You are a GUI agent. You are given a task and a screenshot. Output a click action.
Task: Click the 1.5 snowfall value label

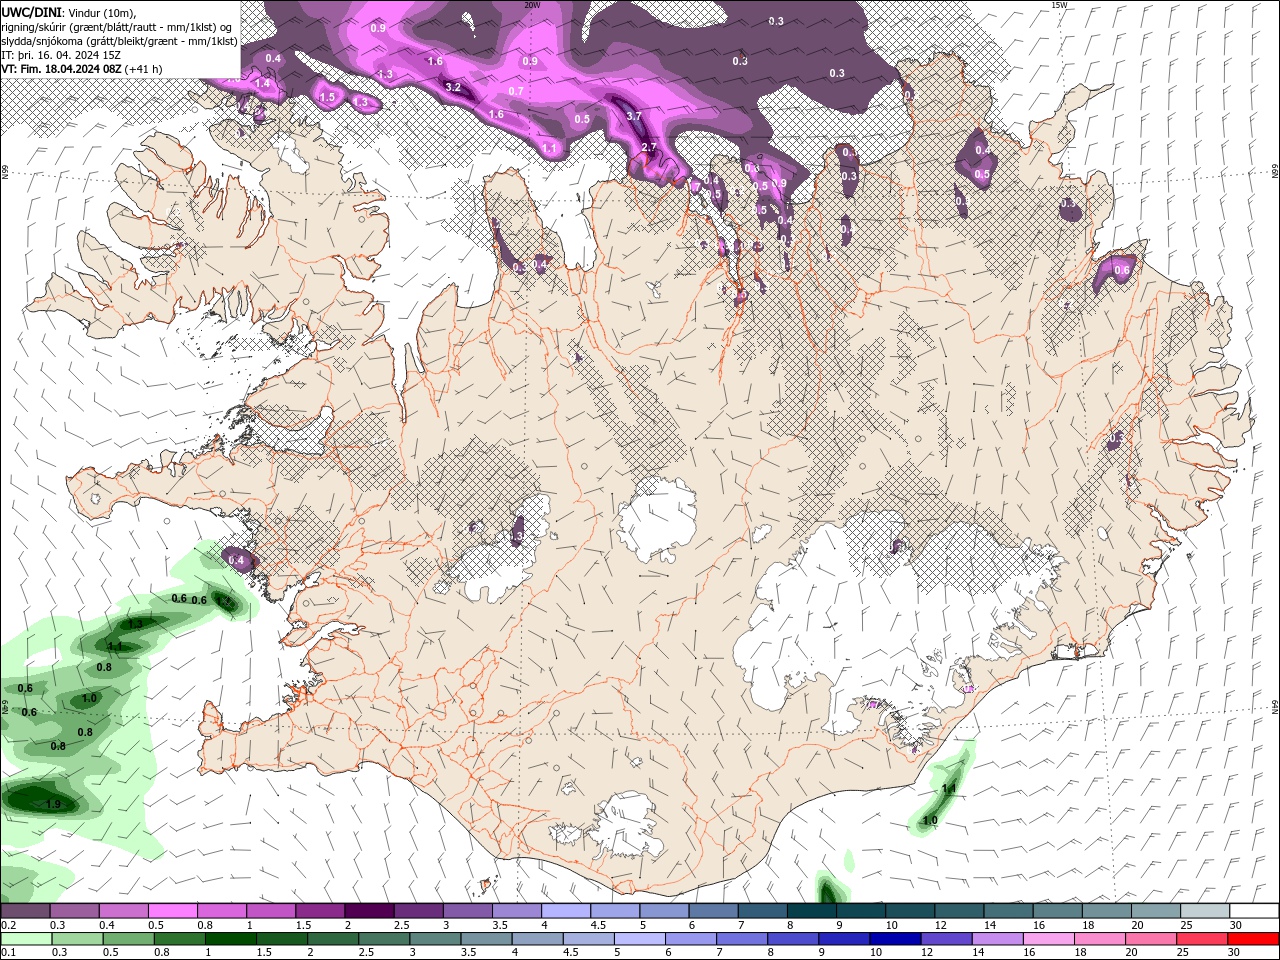click(x=327, y=97)
